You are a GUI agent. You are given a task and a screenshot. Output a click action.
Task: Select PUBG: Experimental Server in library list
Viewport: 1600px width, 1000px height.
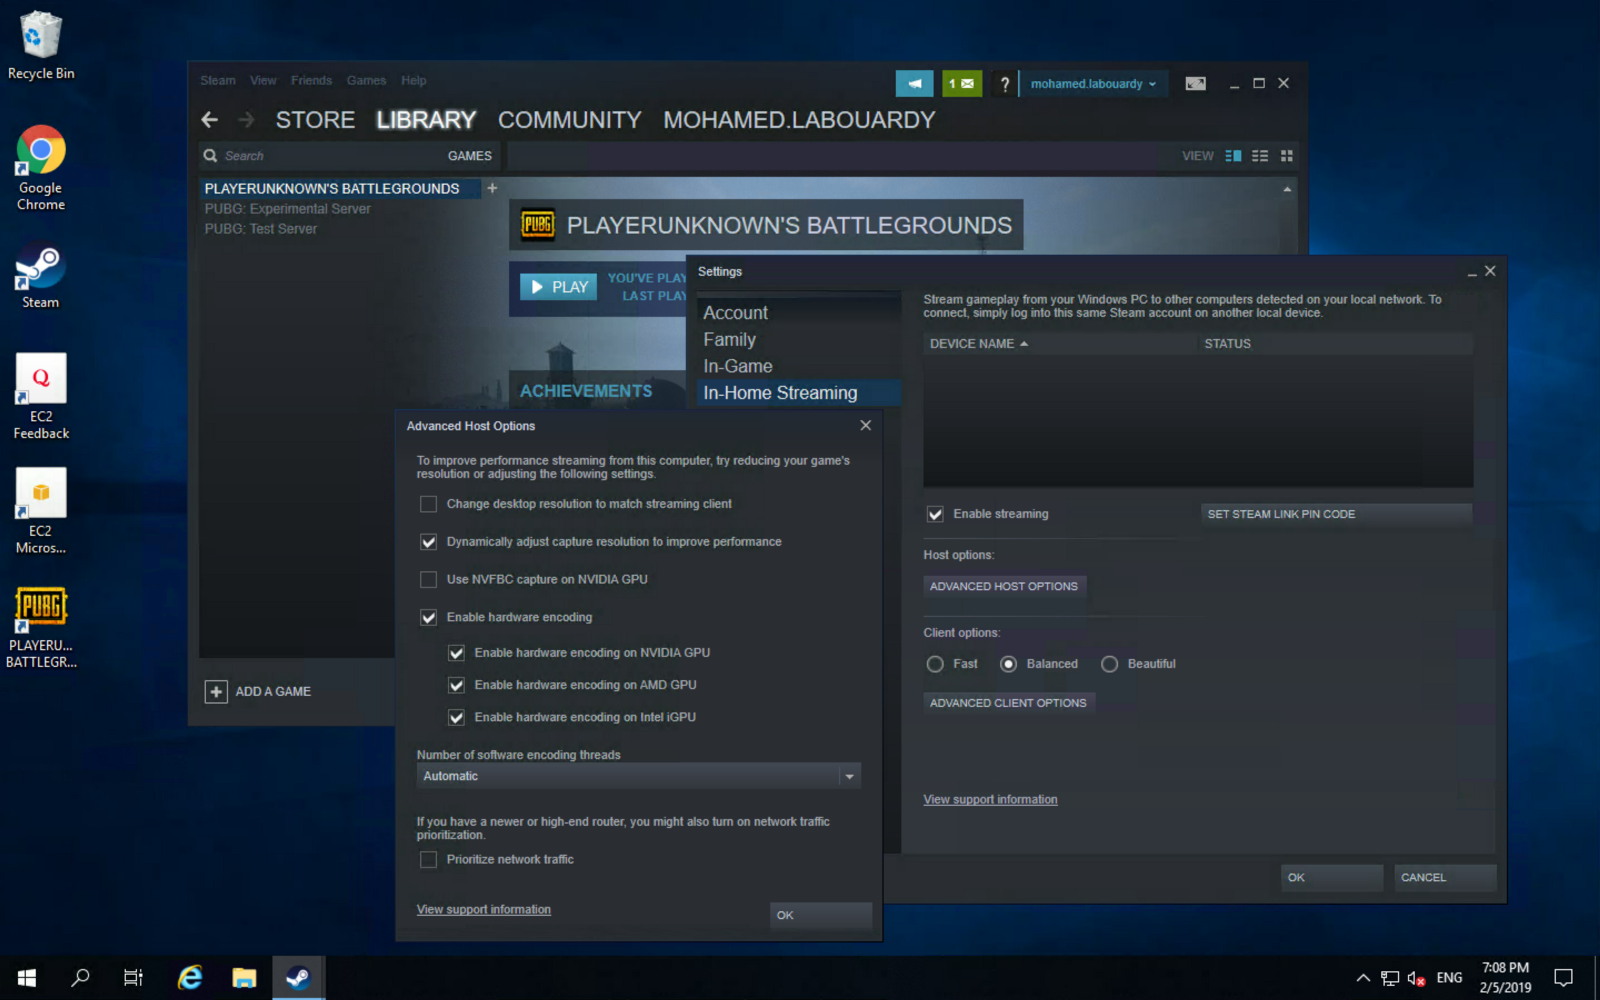[288, 209]
